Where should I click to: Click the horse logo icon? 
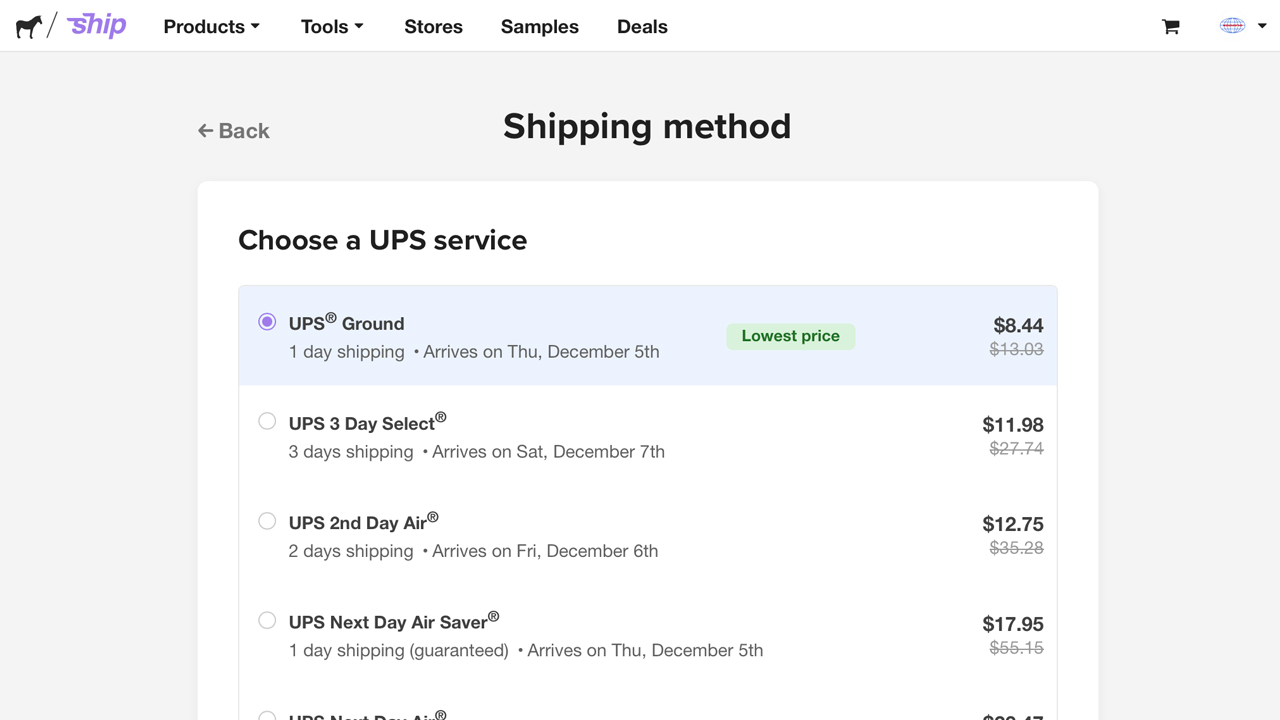pyautogui.click(x=29, y=26)
